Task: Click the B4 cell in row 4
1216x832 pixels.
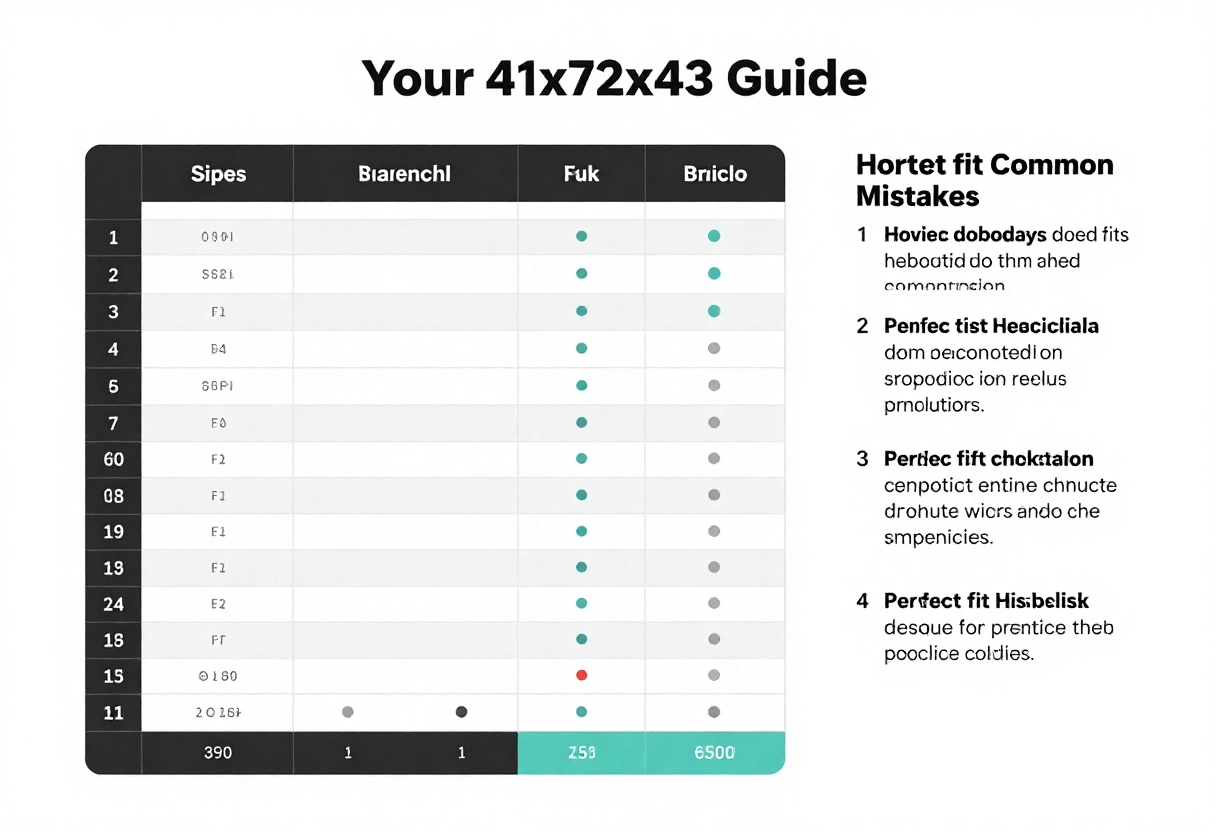Action: 218,349
